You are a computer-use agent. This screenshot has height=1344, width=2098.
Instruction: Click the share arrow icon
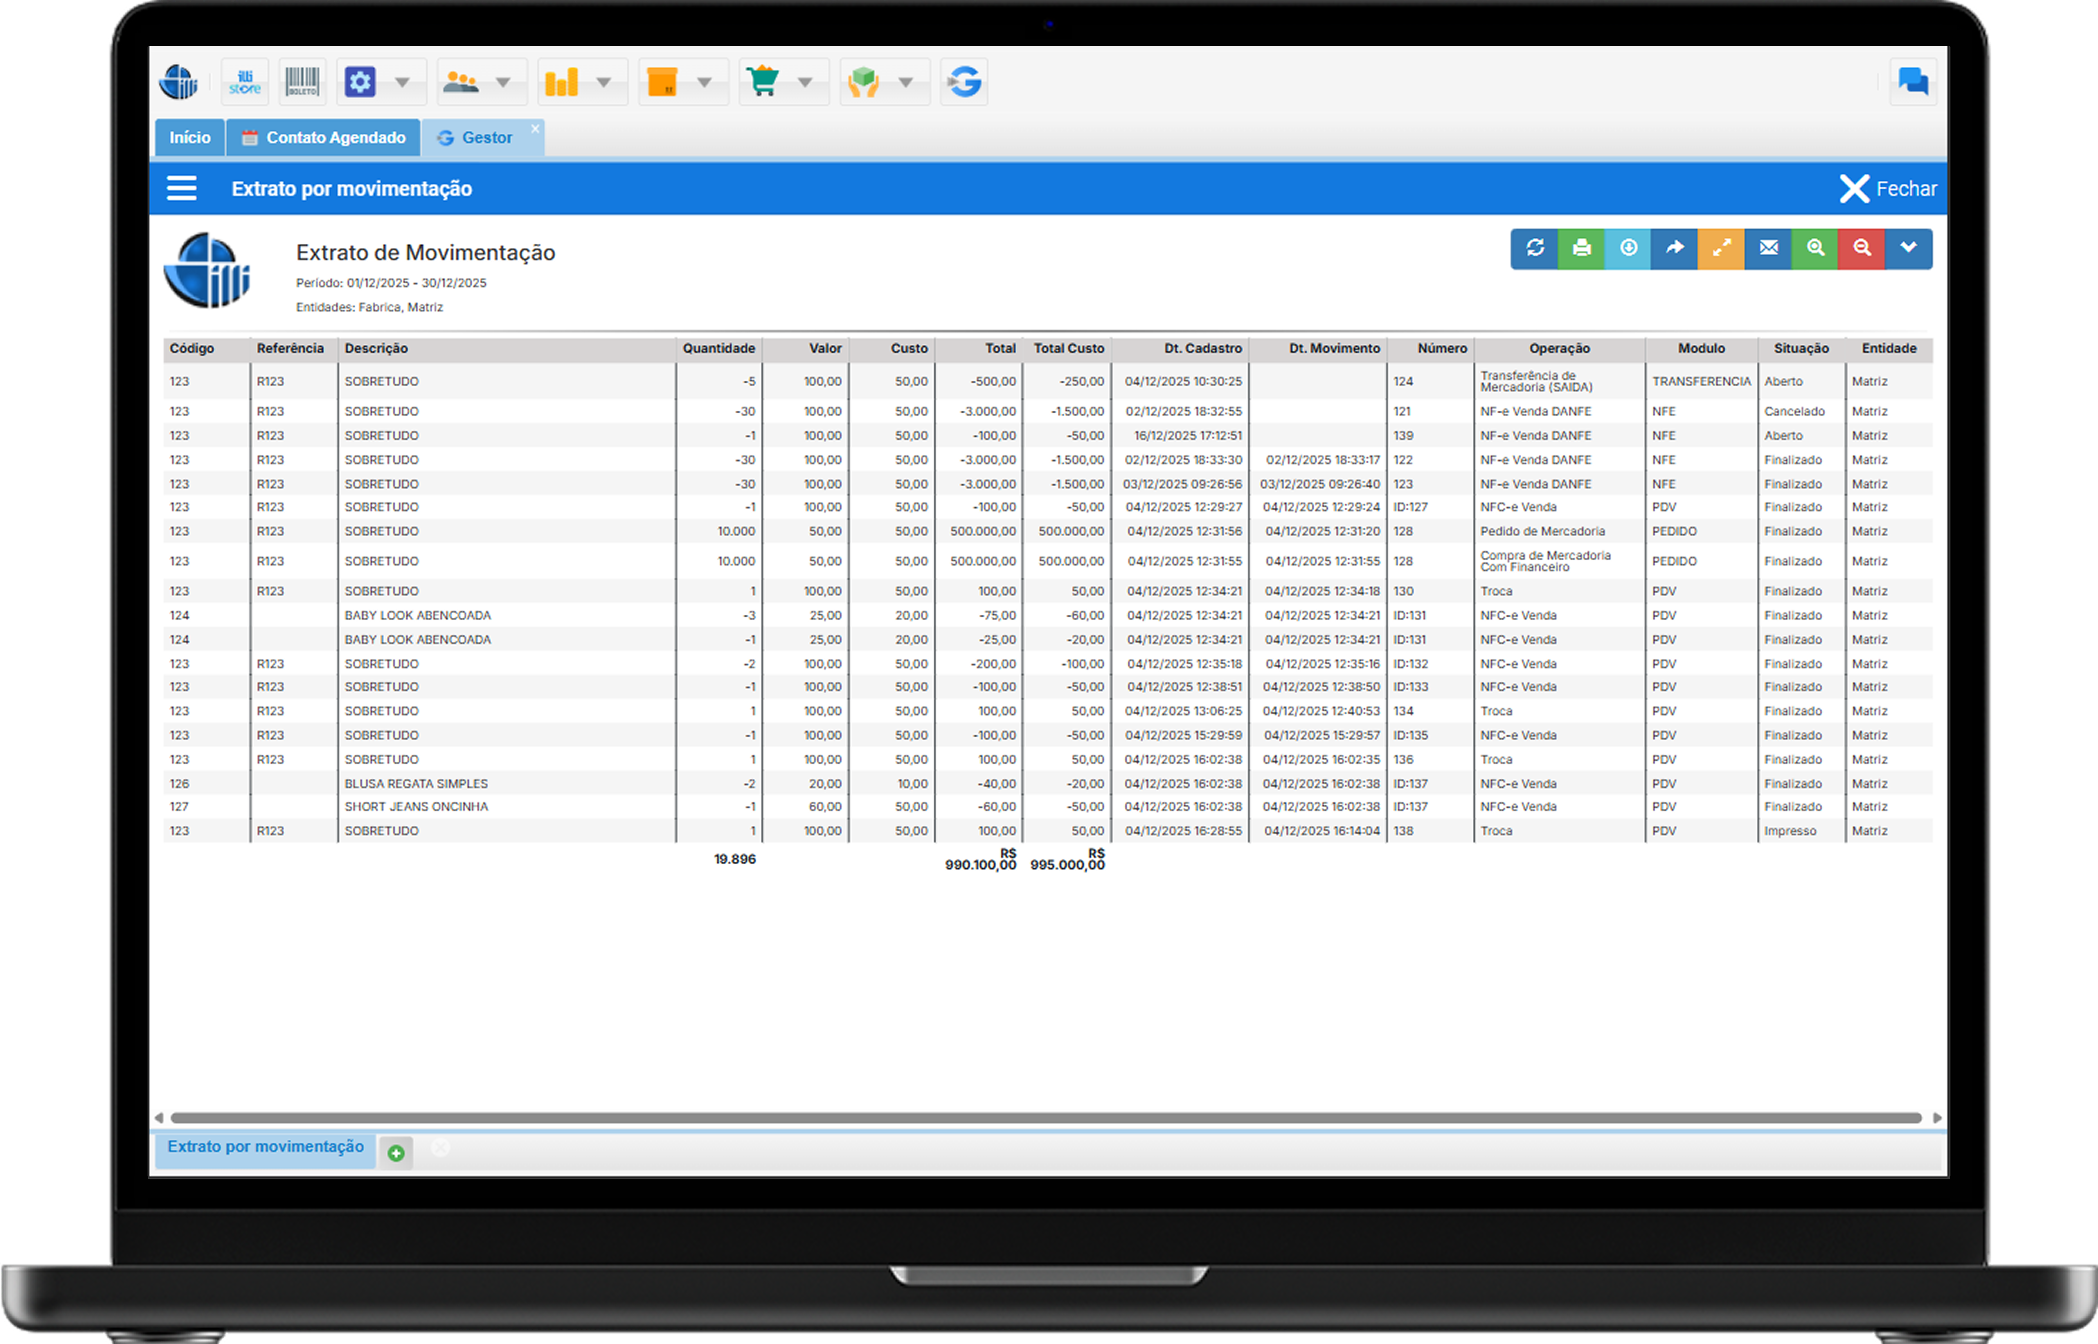pos(1675,248)
